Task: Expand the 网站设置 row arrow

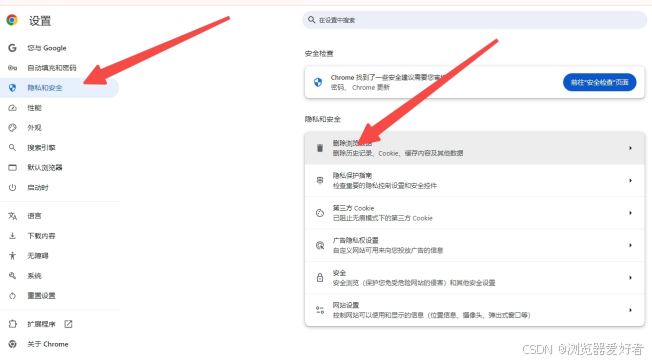Action: tap(630, 310)
